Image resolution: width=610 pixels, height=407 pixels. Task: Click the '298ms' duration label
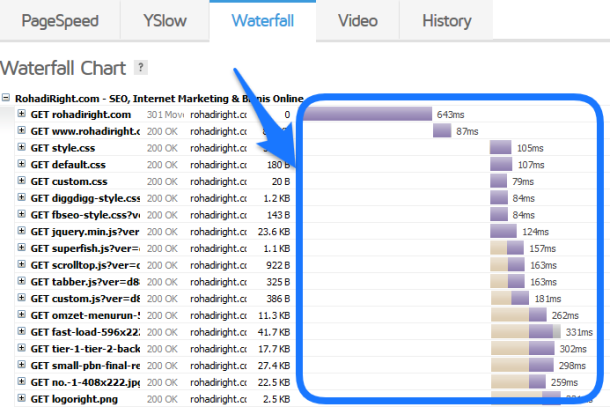tap(572, 366)
